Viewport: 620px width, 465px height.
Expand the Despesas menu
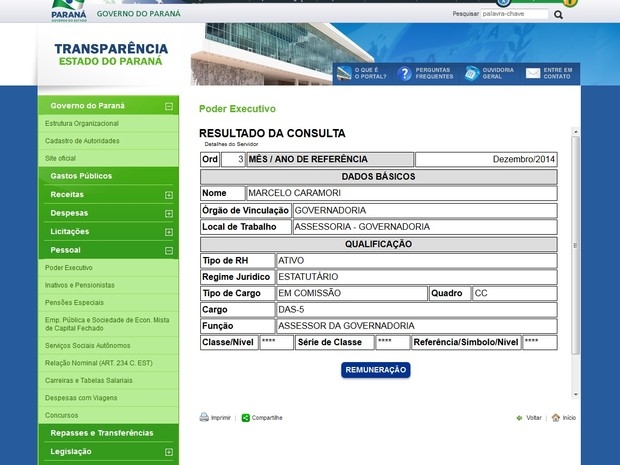click(169, 214)
